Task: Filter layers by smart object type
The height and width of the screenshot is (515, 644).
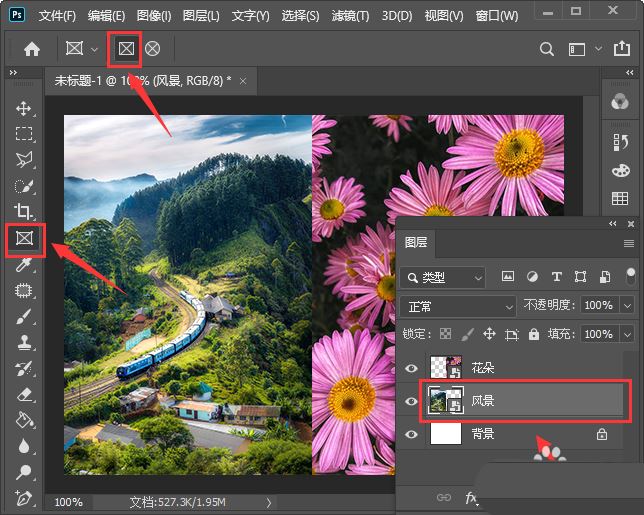Action: point(605,277)
